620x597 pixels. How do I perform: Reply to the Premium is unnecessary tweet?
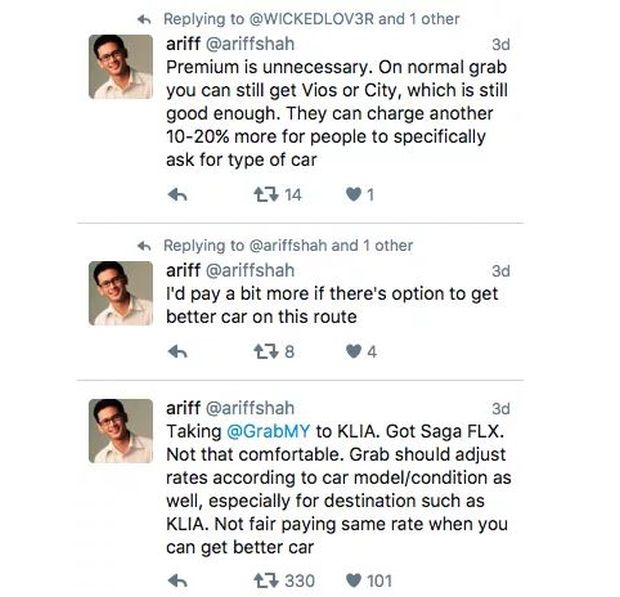tap(179, 196)
